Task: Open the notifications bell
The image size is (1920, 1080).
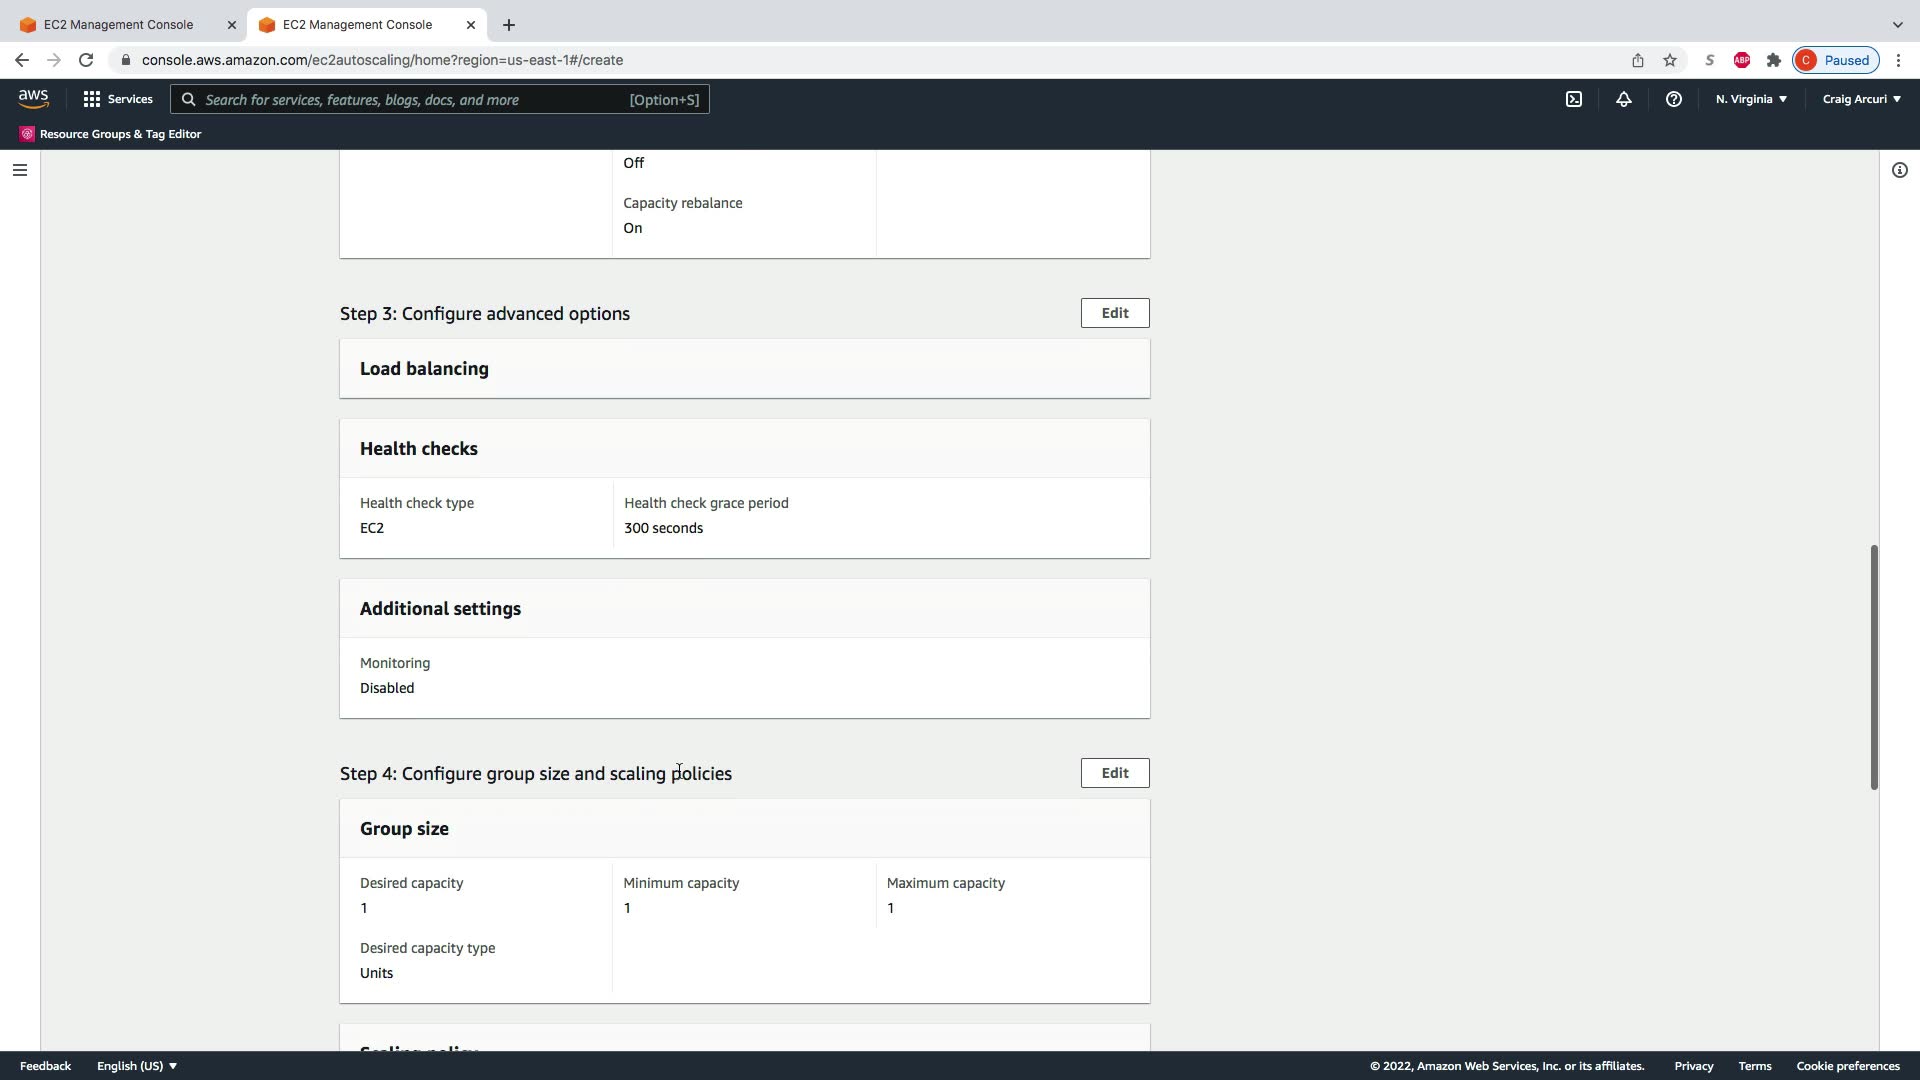Action: coord(1624,99)
